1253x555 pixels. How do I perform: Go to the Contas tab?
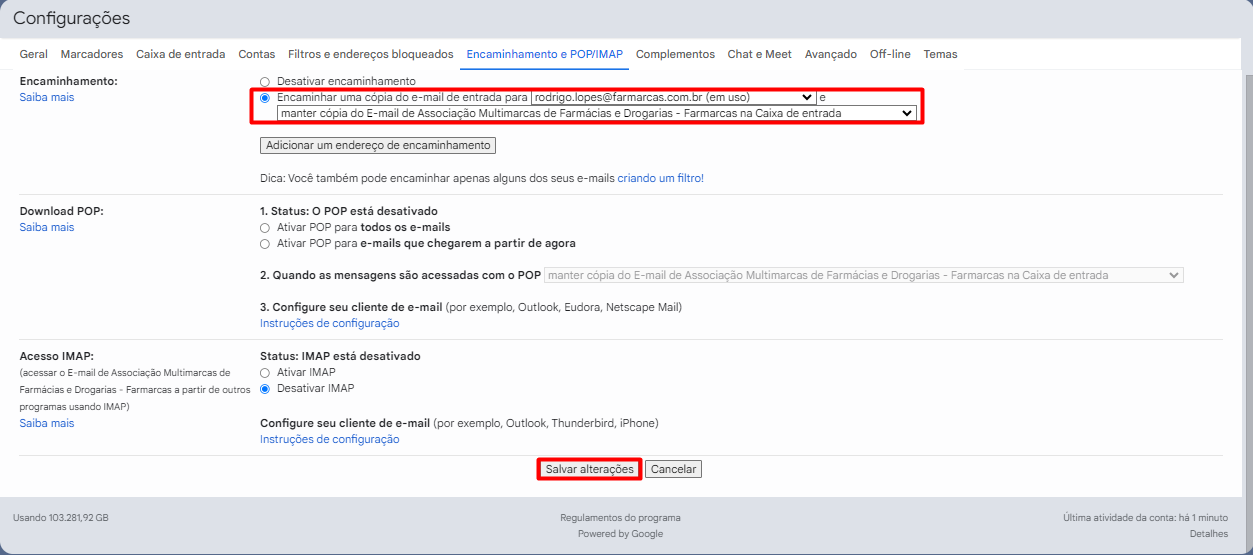(257, 54)
